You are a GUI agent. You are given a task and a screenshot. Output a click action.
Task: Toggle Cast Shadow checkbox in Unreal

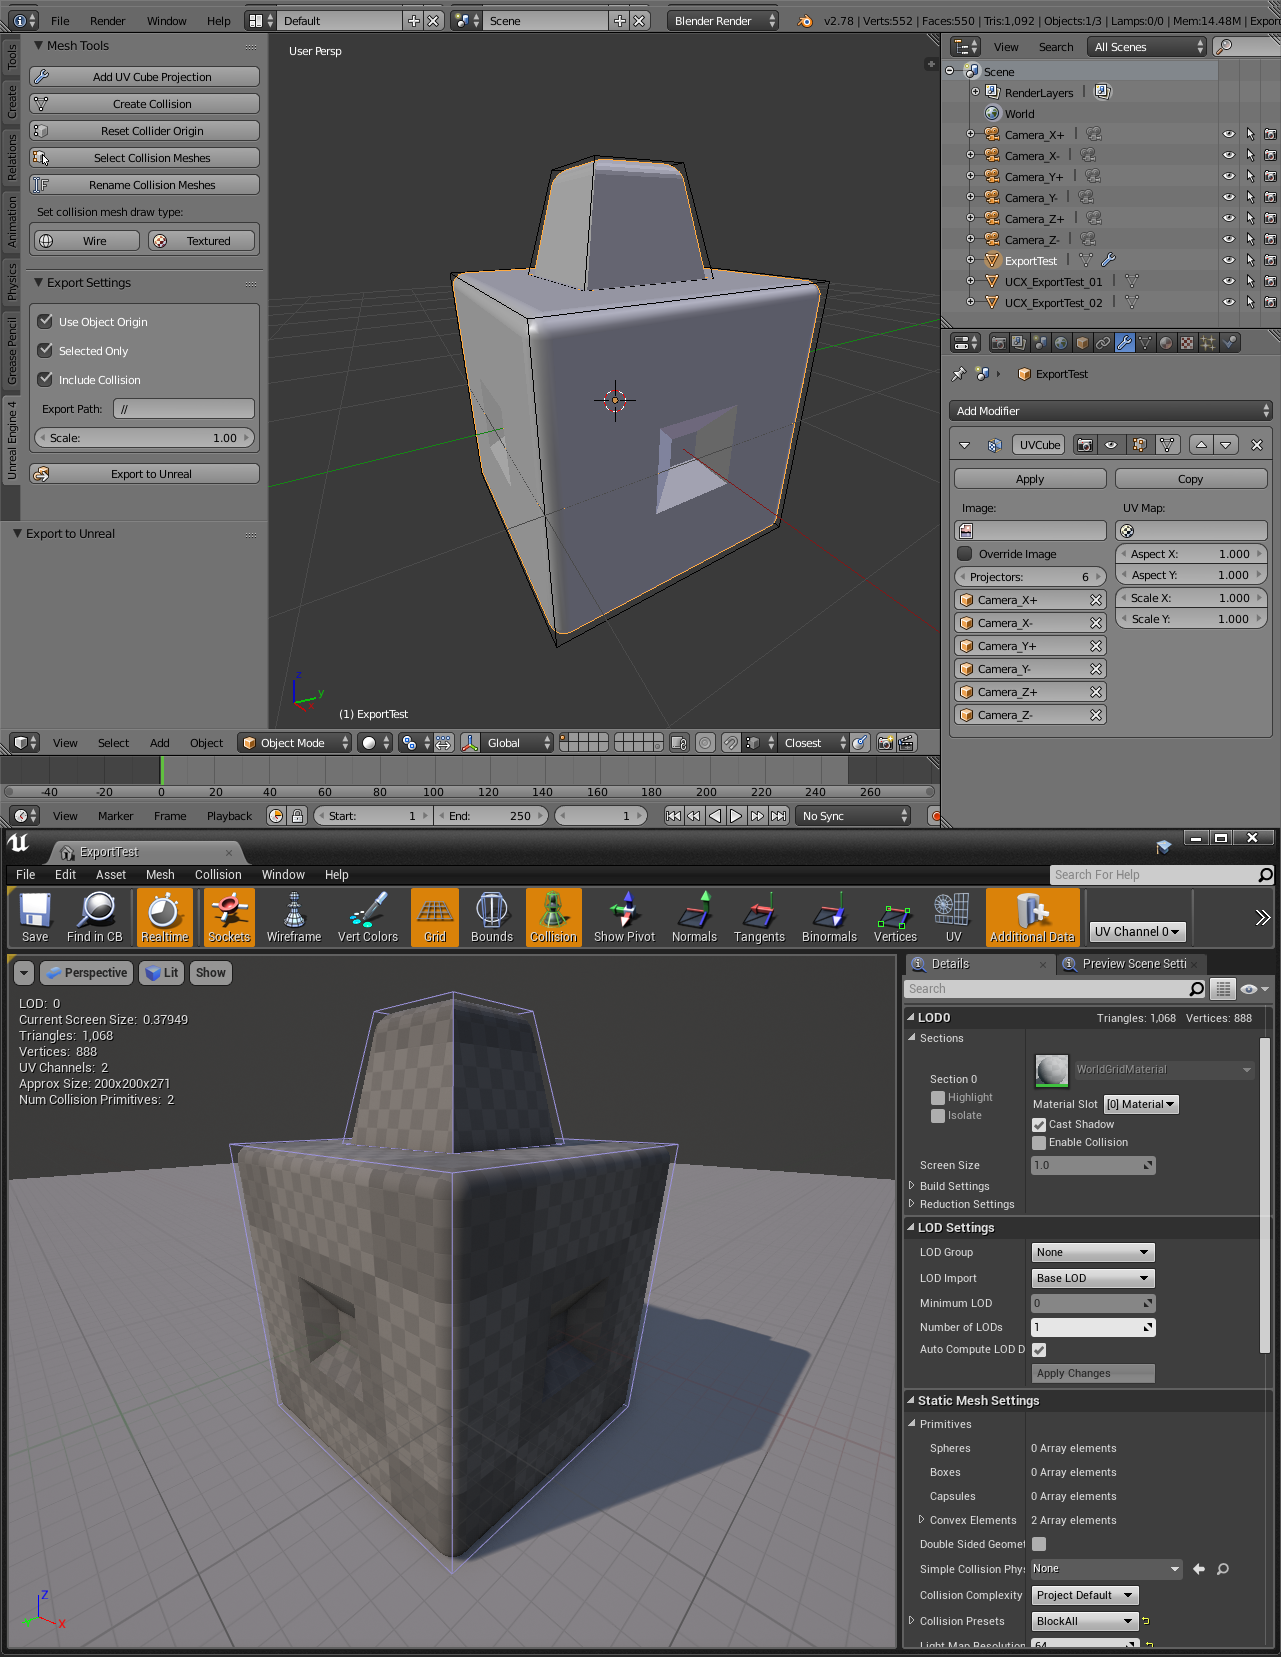pyautogui.click(x=1039, y=1124)
